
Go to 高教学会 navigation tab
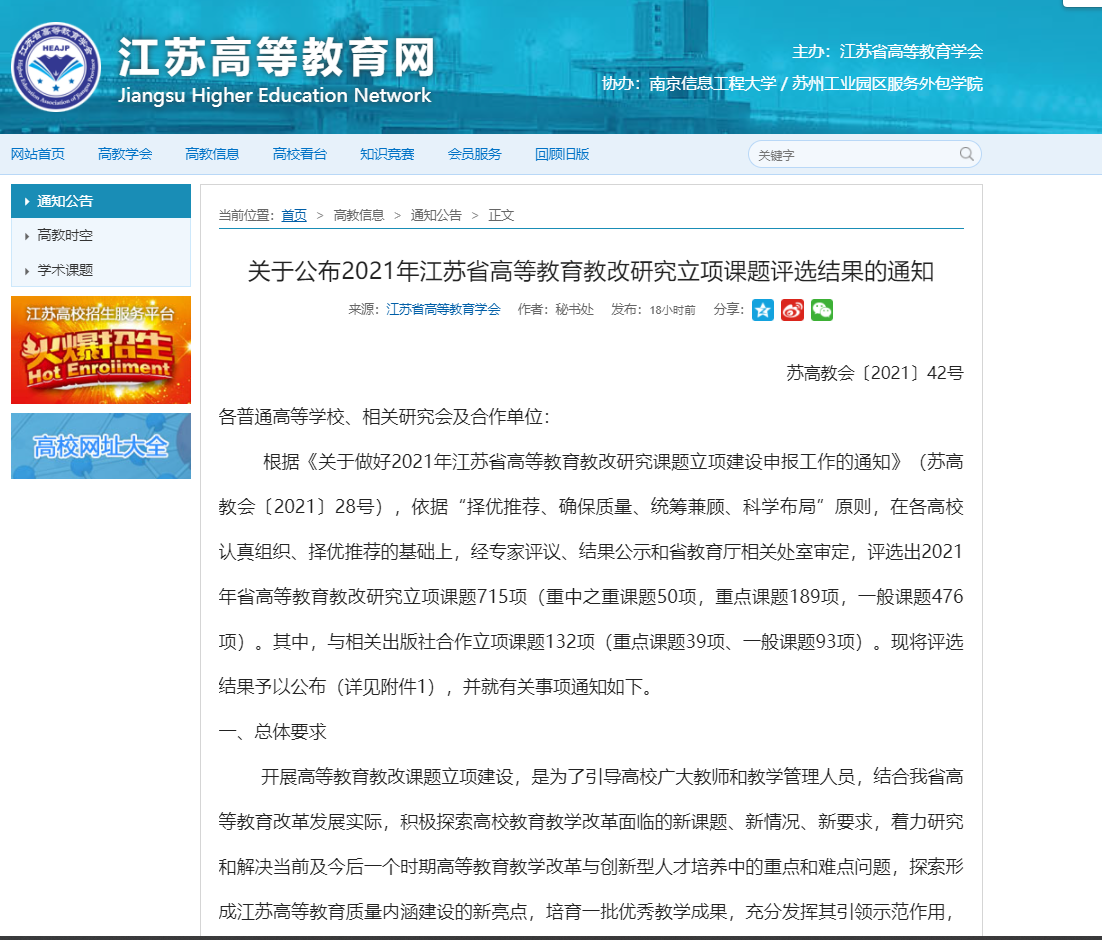pyautogui.click(x=125, y=154)
